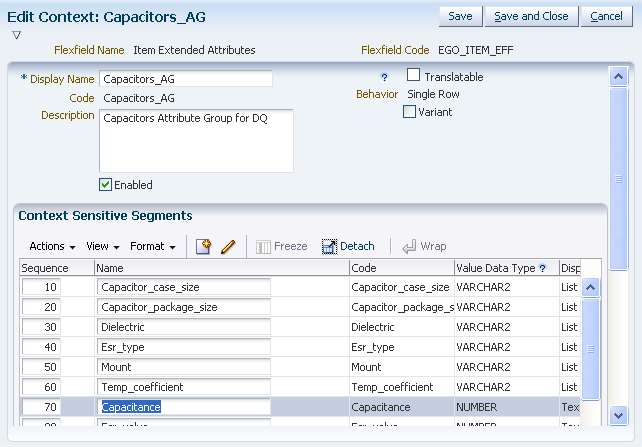This screenshot has height=447, width=642.
Task: Click the Temp_coefficient name field
Action: (184, 387)
